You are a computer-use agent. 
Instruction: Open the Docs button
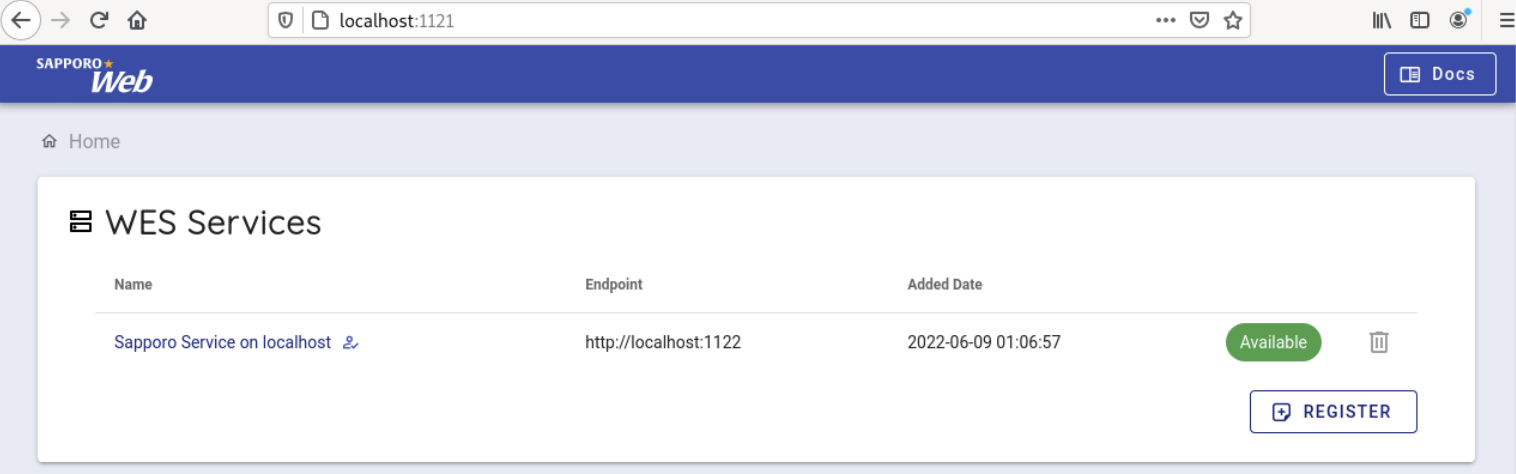[1439, 74]
